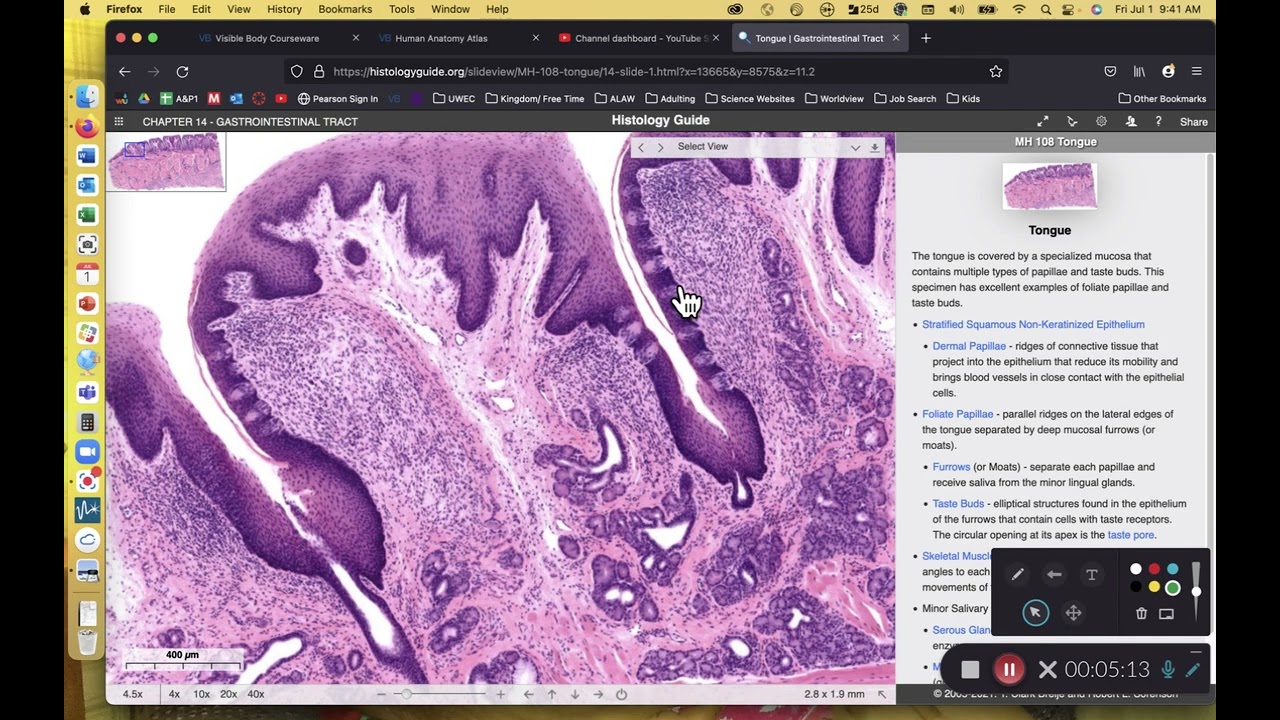The height and width of the screenshot is (720, 1280).
Task: Switch to Channel dashboard YouTube tab
Action: 637,38
